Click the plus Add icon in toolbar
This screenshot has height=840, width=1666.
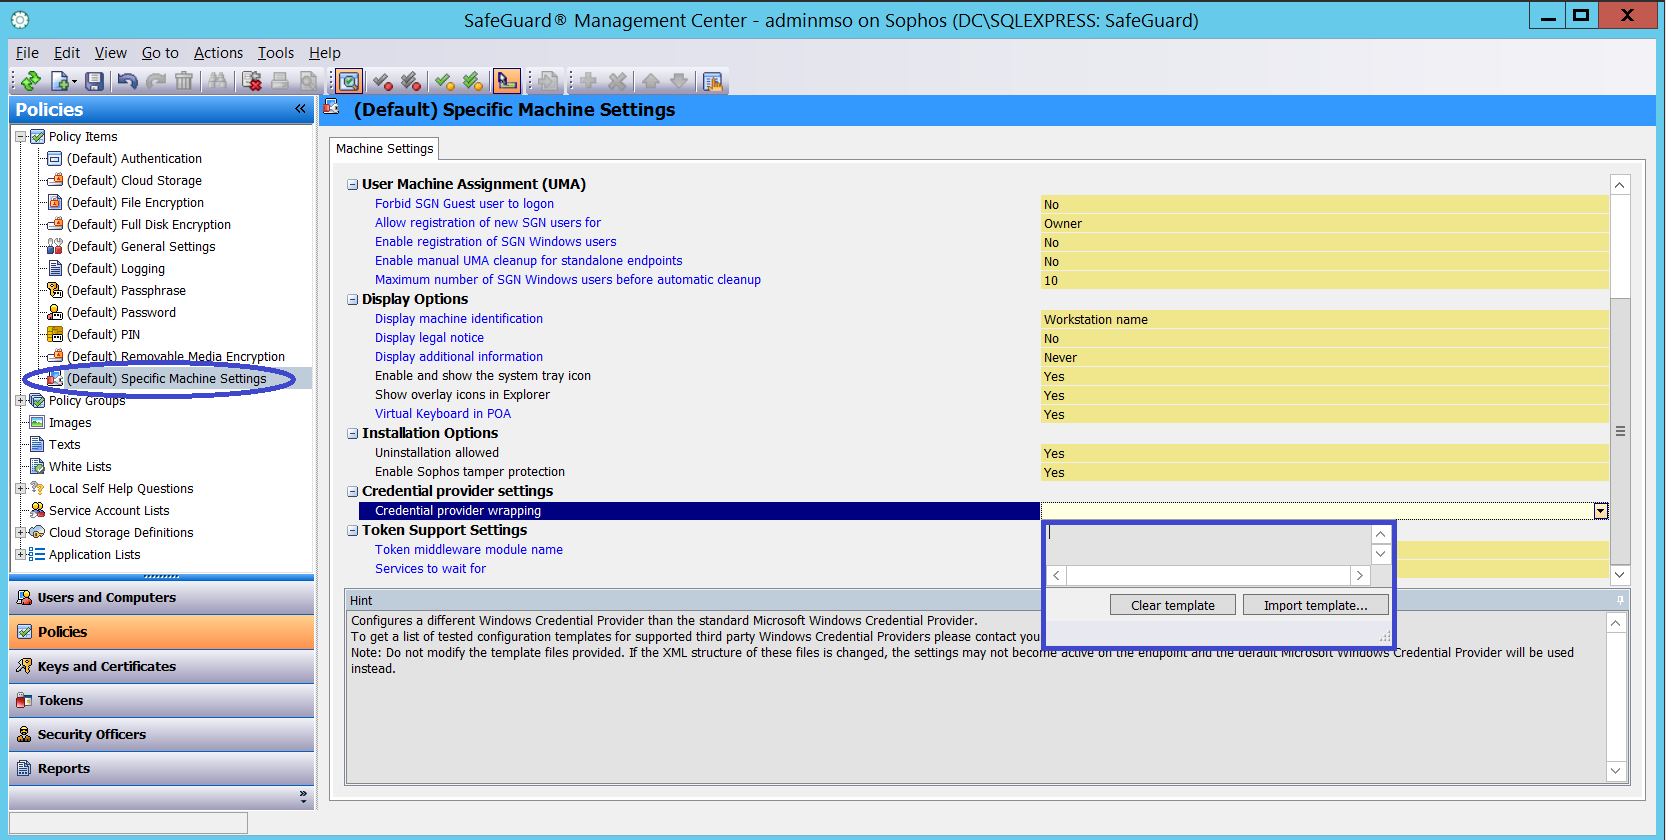[588, 81]
